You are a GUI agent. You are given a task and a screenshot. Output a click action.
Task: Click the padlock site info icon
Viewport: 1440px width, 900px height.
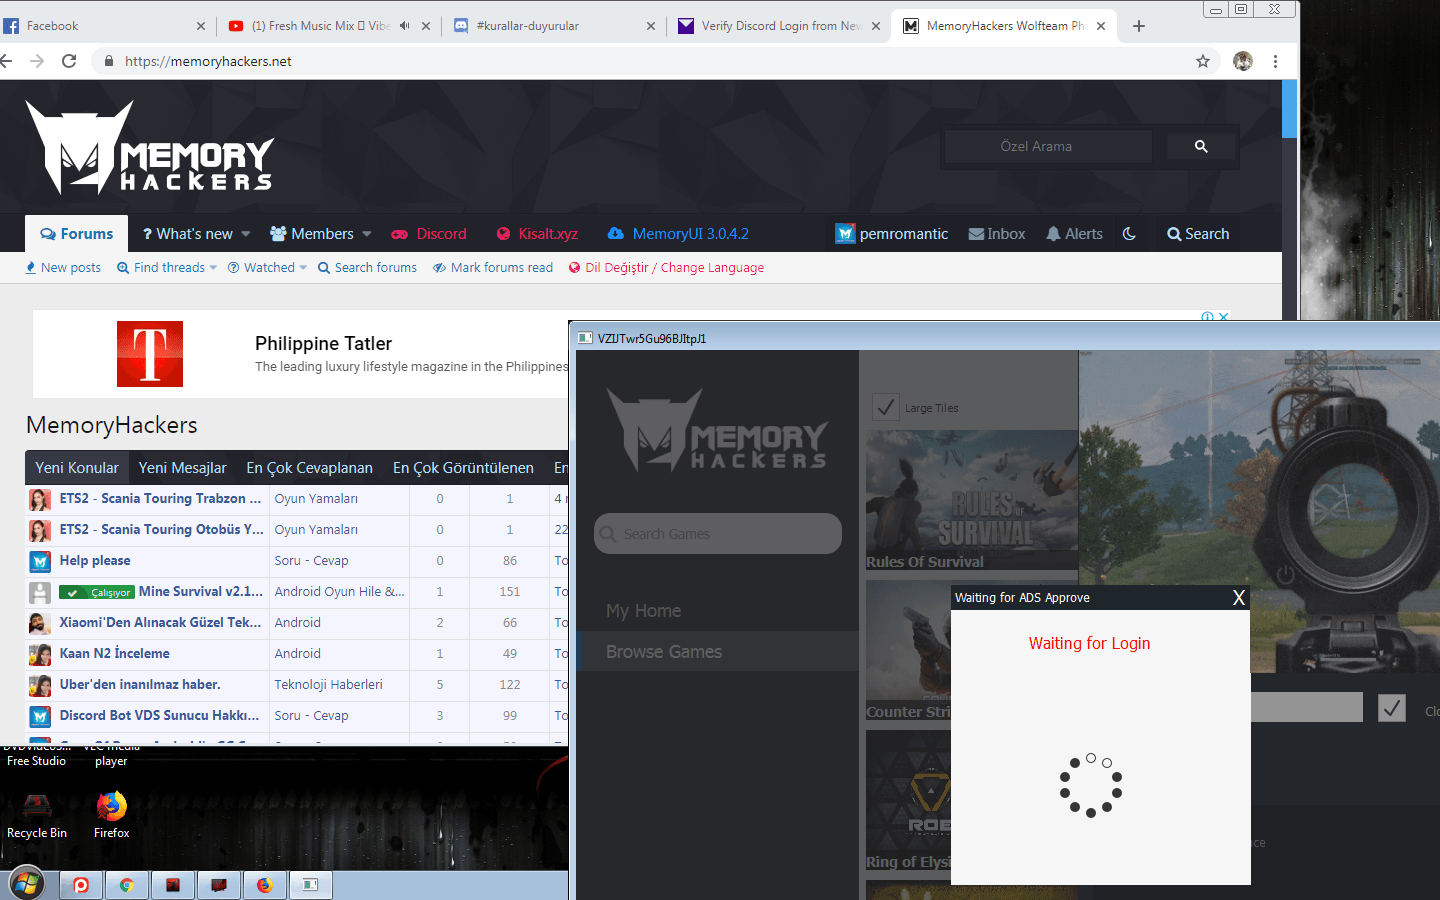pyautogui.click(x=109, y=61)
